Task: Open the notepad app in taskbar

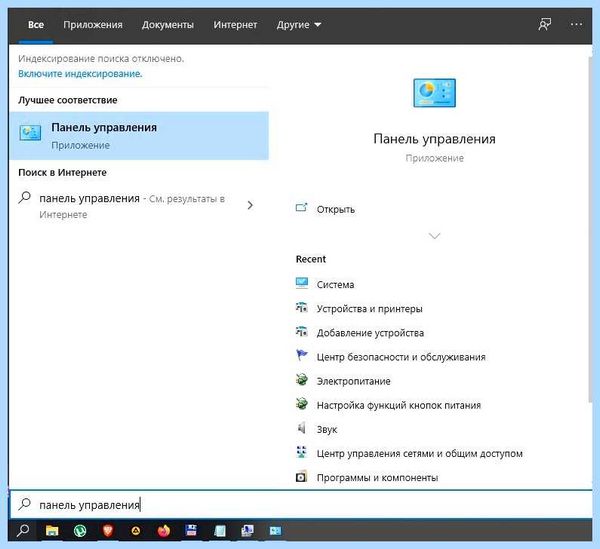Action: pyautogui.click(x=220, y=530)
